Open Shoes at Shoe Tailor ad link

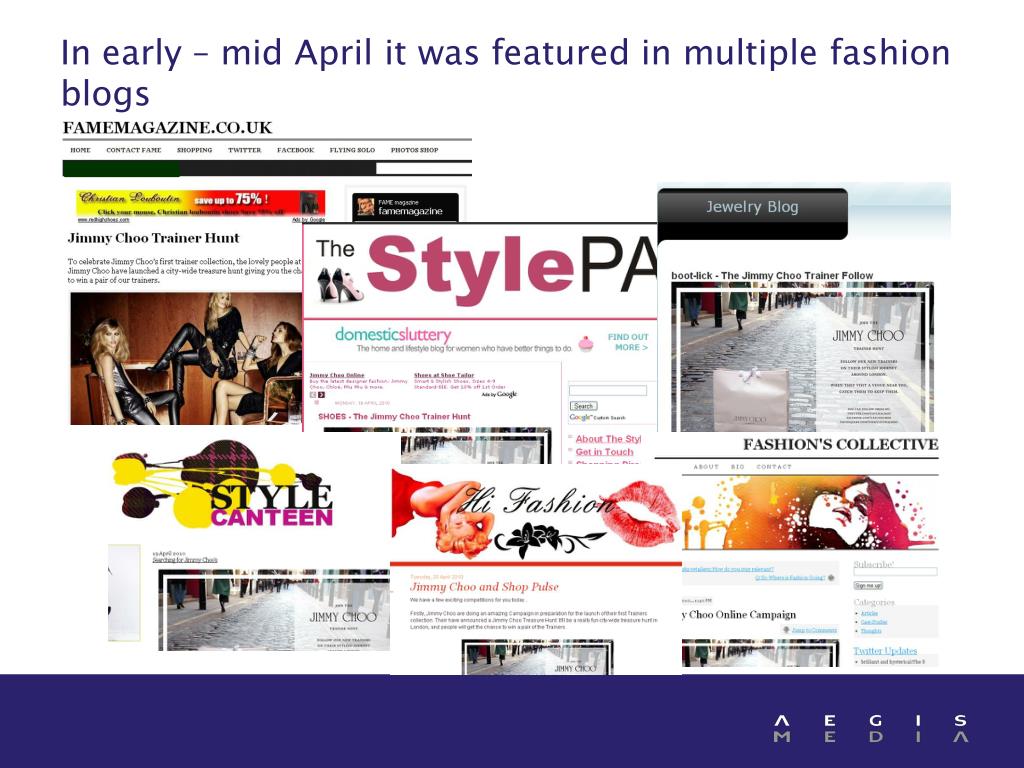[444, 376]
